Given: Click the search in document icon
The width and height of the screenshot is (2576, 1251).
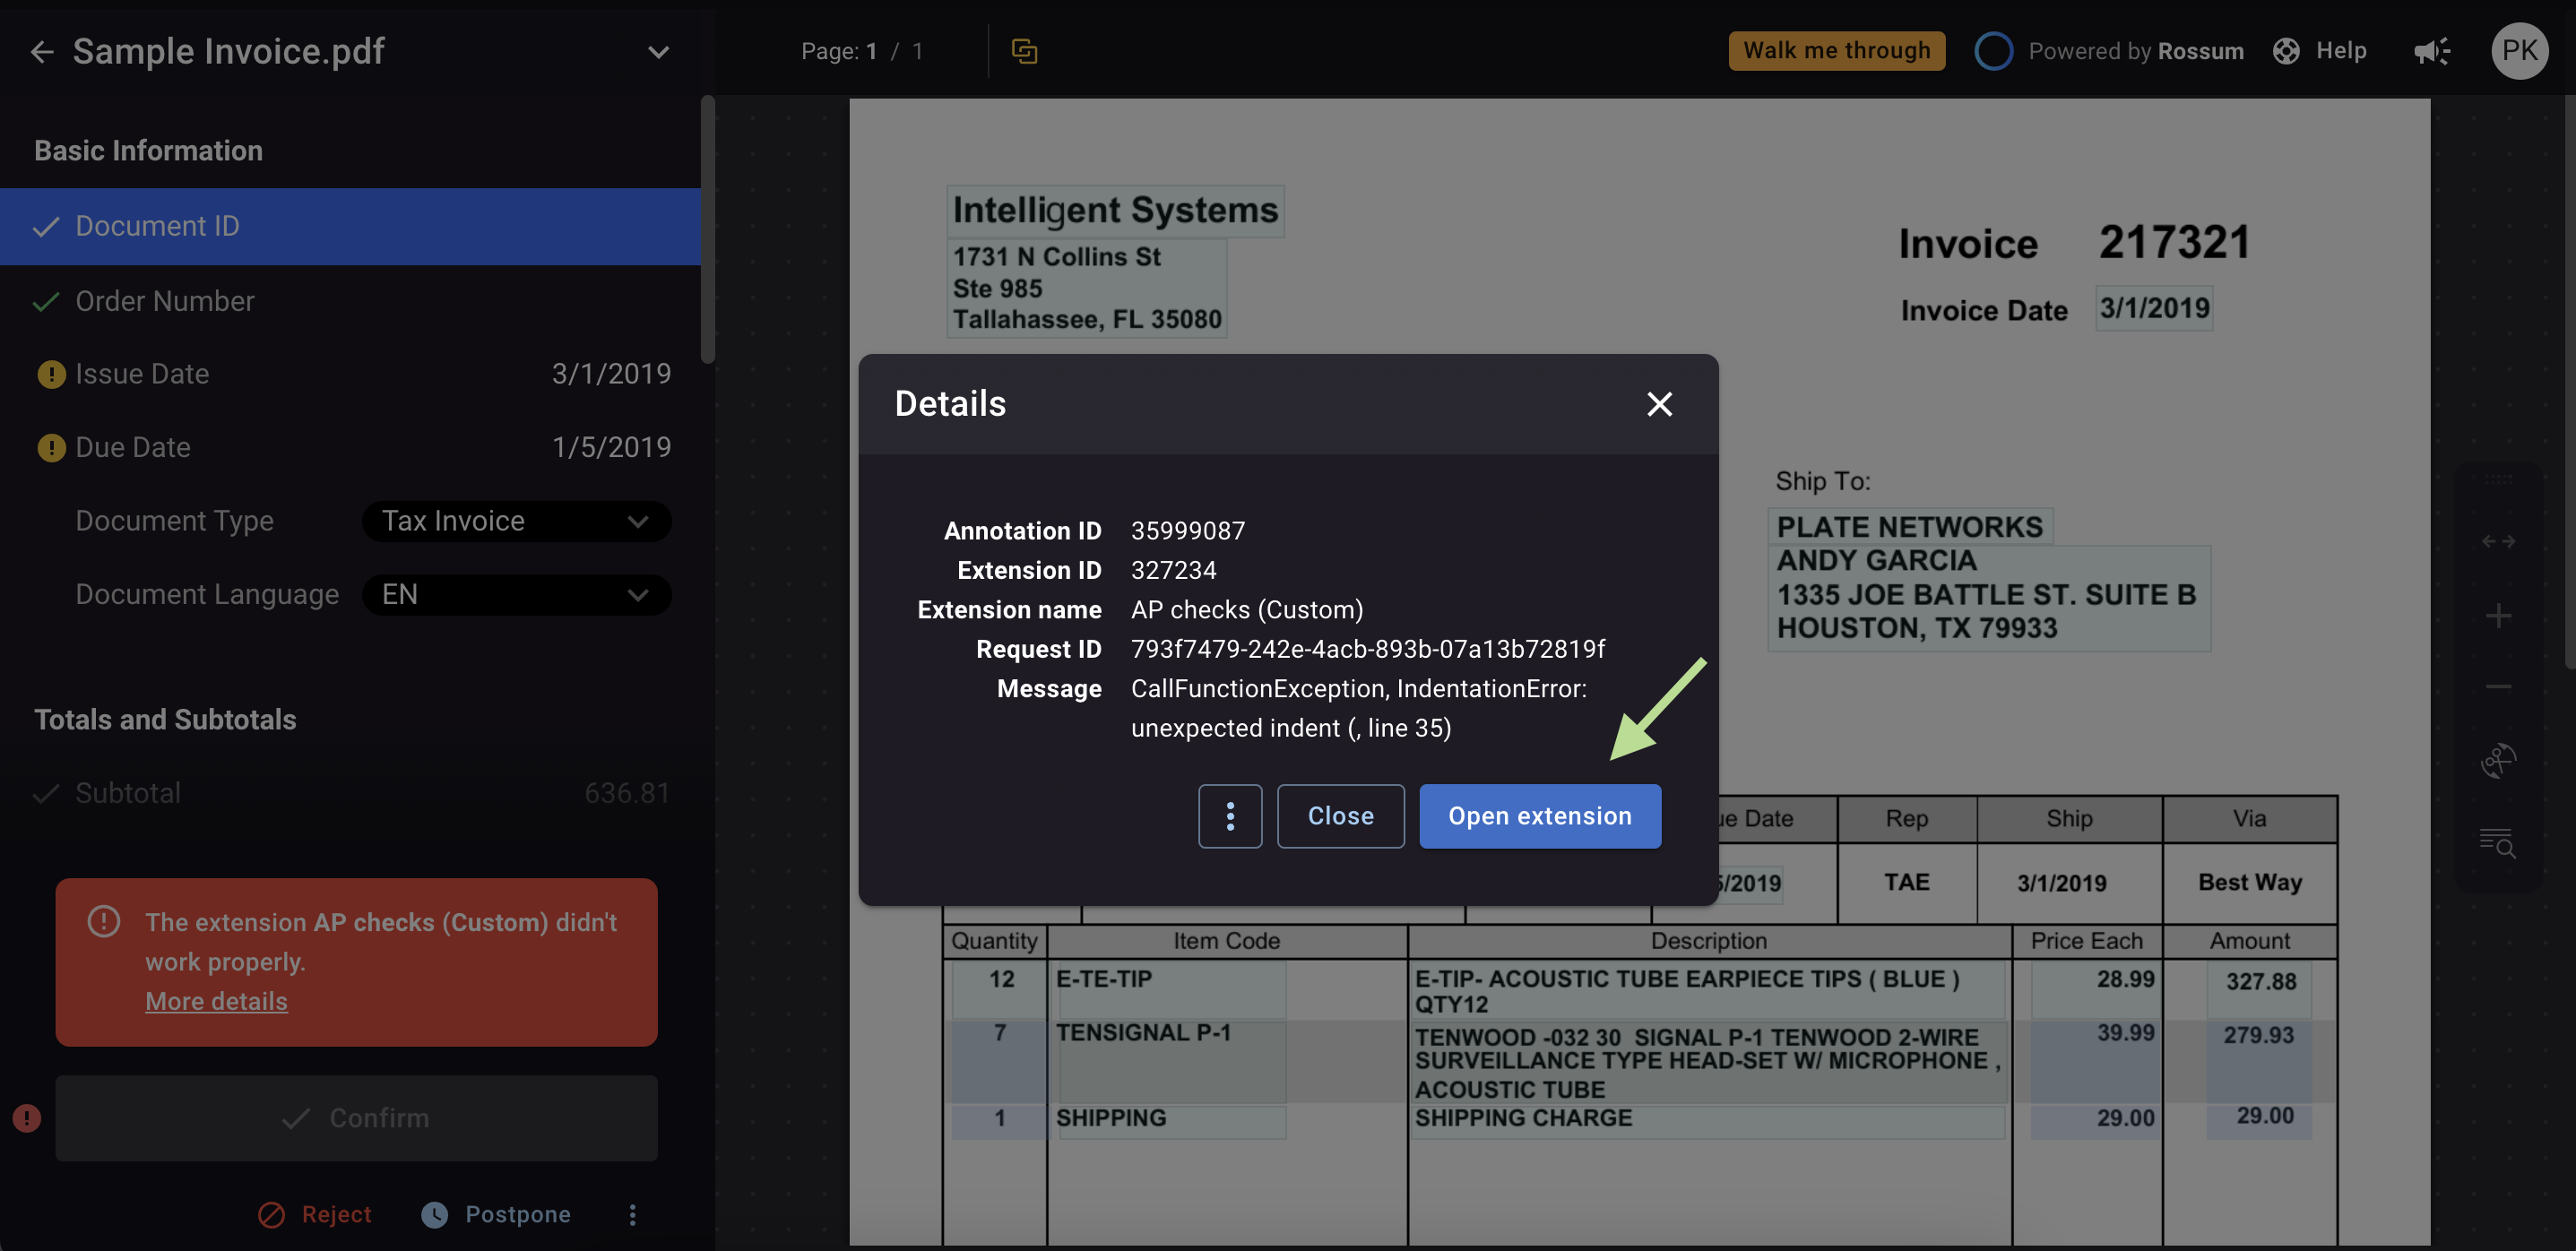Looking at the screenshot, I should 2498,842.
